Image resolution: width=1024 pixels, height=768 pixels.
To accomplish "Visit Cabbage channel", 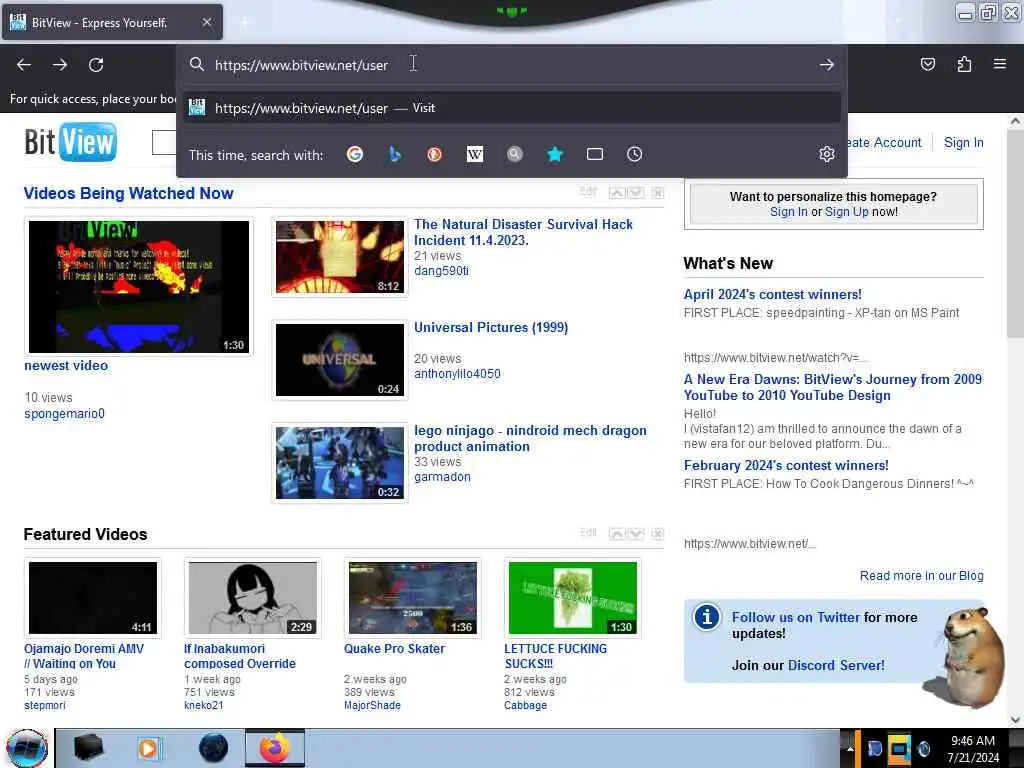I will [x=525, y=705].
